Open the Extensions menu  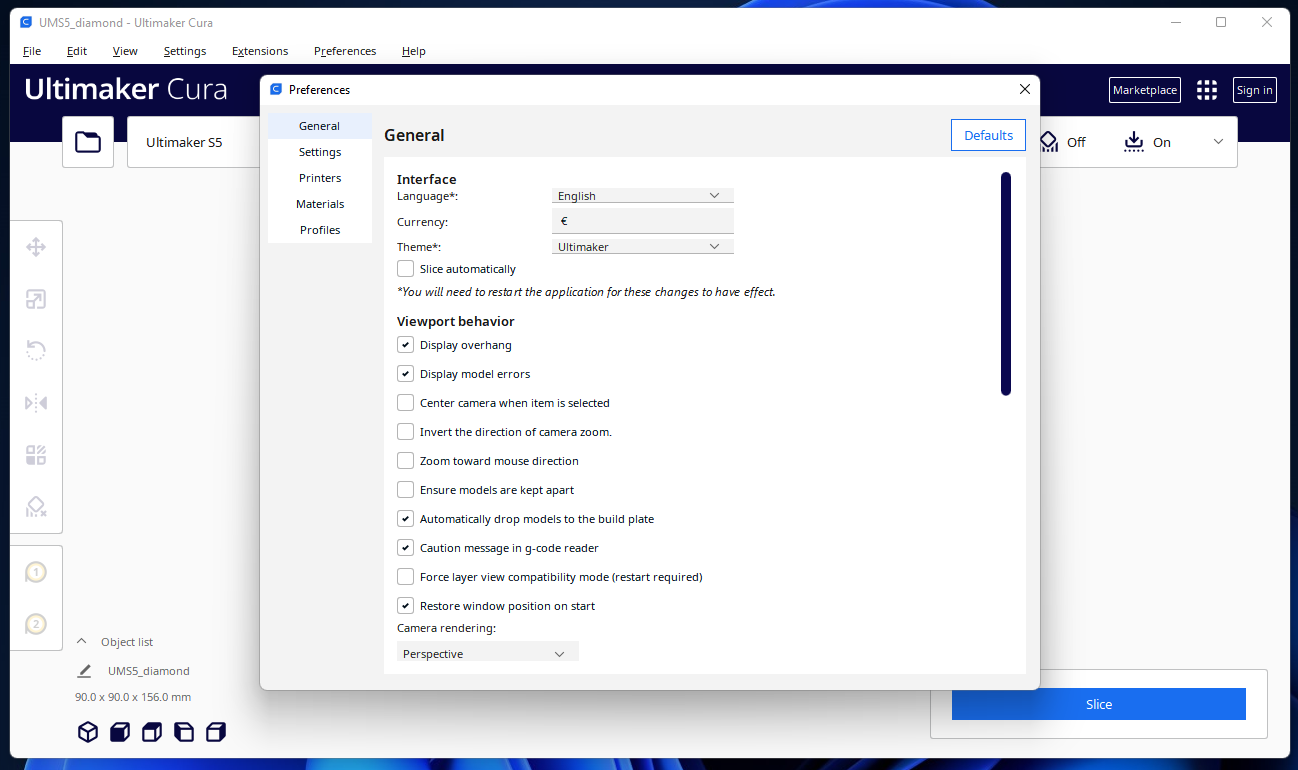(260, 51)
